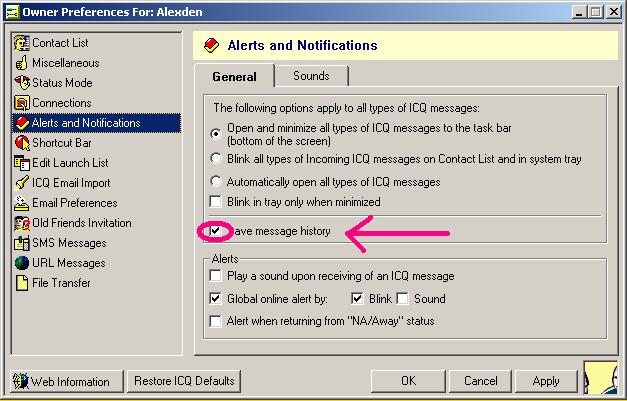Select ICQ Email Import entry
This screenshot has width=627, height=401.
coord(71,183)
